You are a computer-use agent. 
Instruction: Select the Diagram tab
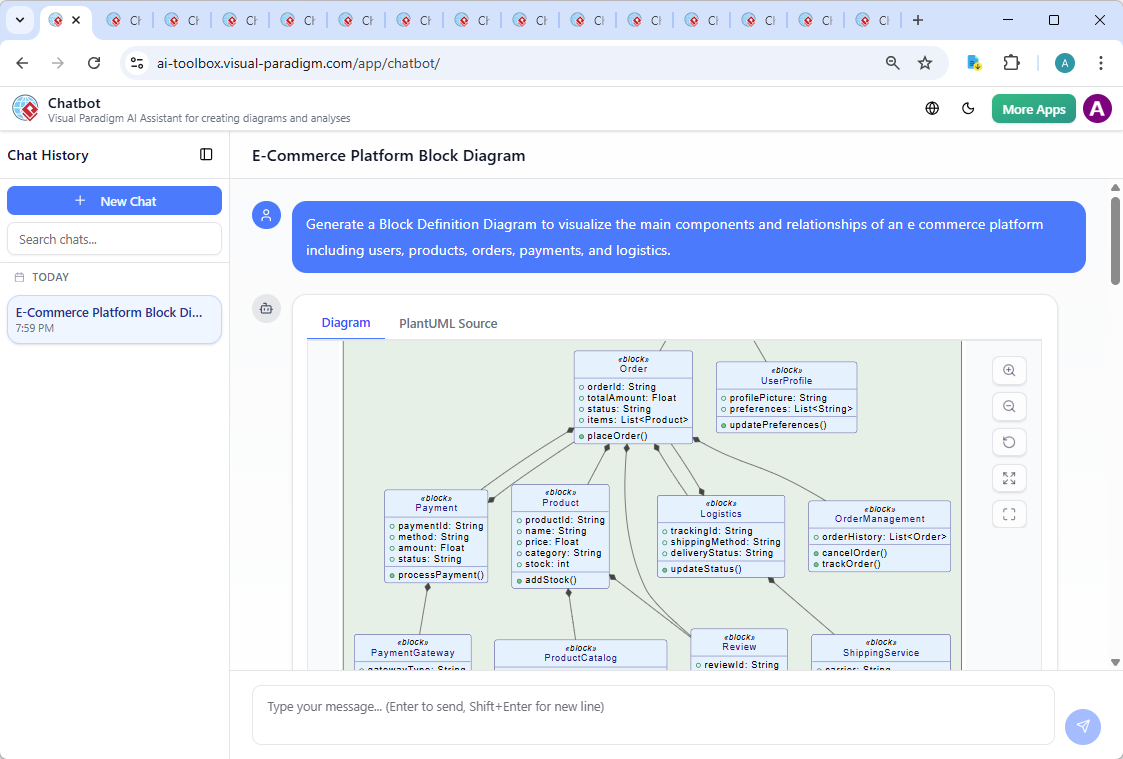tap(346, 323)
